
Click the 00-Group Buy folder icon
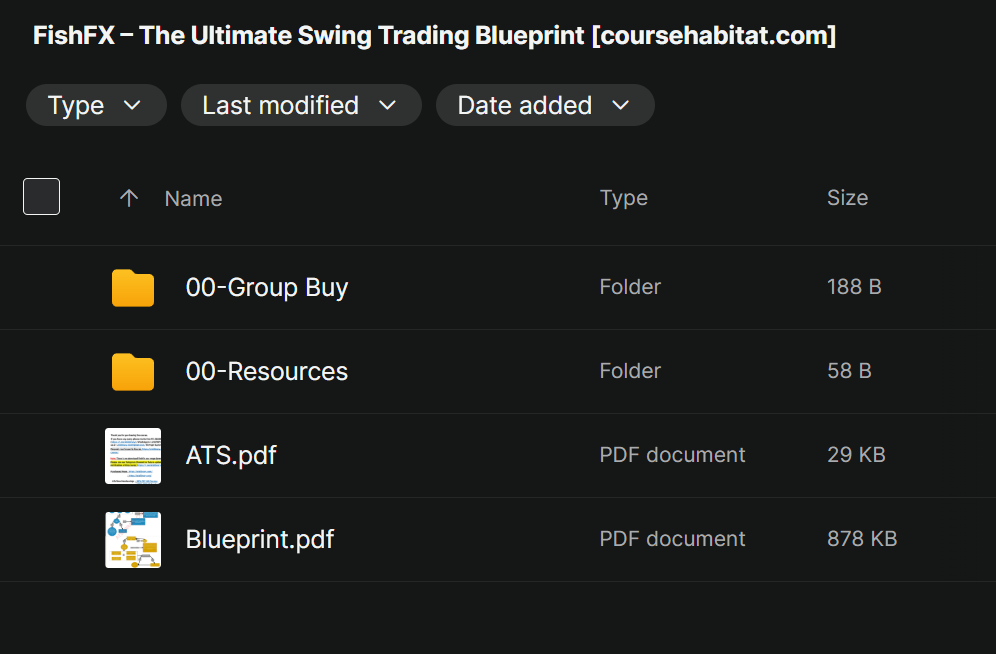pos(132,288)
